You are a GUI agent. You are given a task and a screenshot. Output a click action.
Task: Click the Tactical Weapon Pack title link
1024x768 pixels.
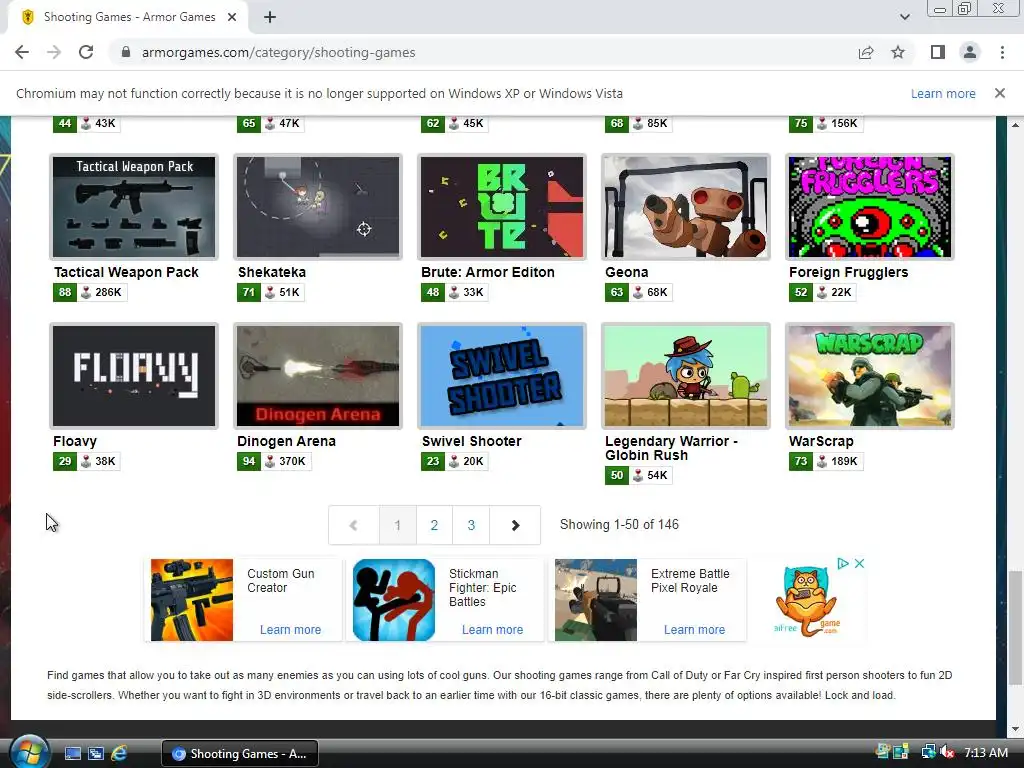[126, 272]
